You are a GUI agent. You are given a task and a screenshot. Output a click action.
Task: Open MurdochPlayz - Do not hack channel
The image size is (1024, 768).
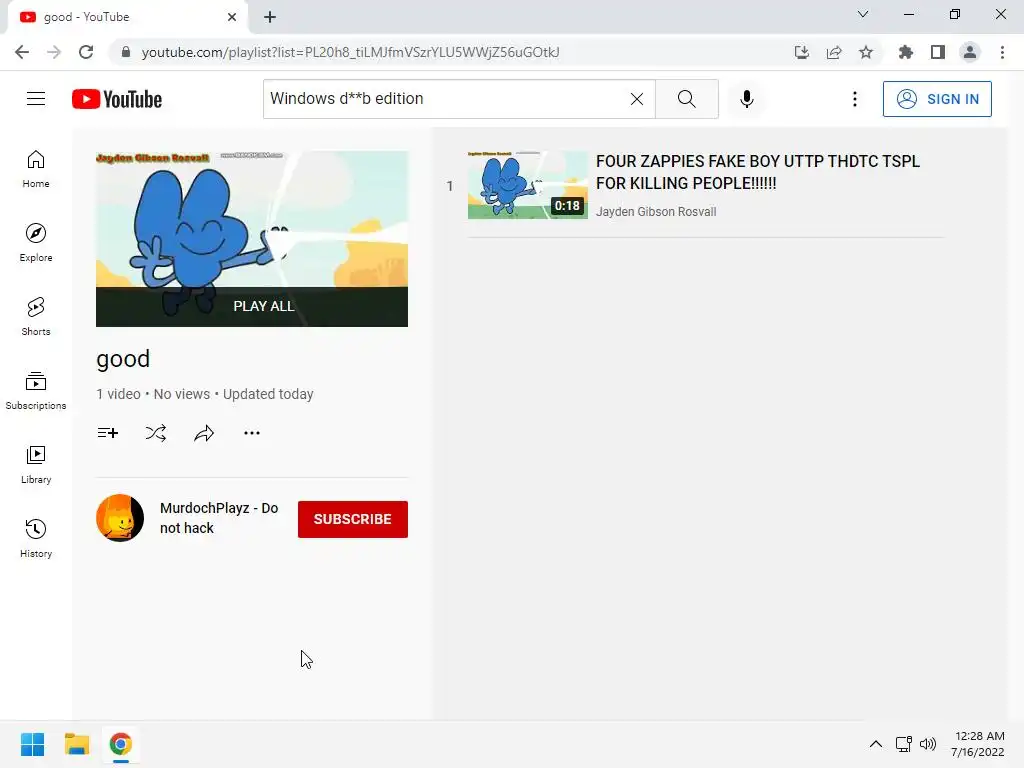coord(219,518)
